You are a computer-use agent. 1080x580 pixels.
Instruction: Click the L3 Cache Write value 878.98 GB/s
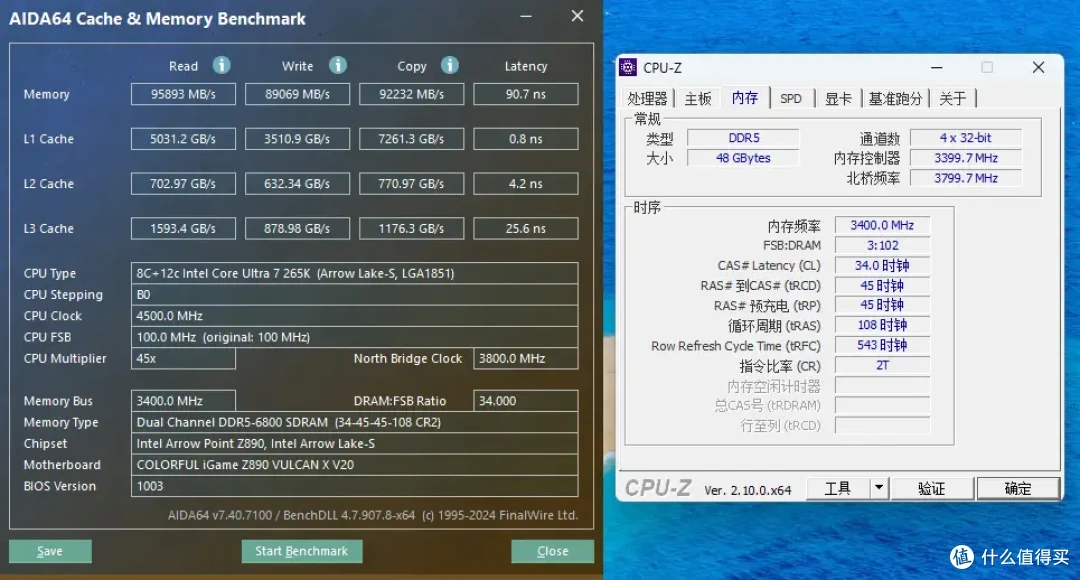pyautogui.click(x=298, y=229)
